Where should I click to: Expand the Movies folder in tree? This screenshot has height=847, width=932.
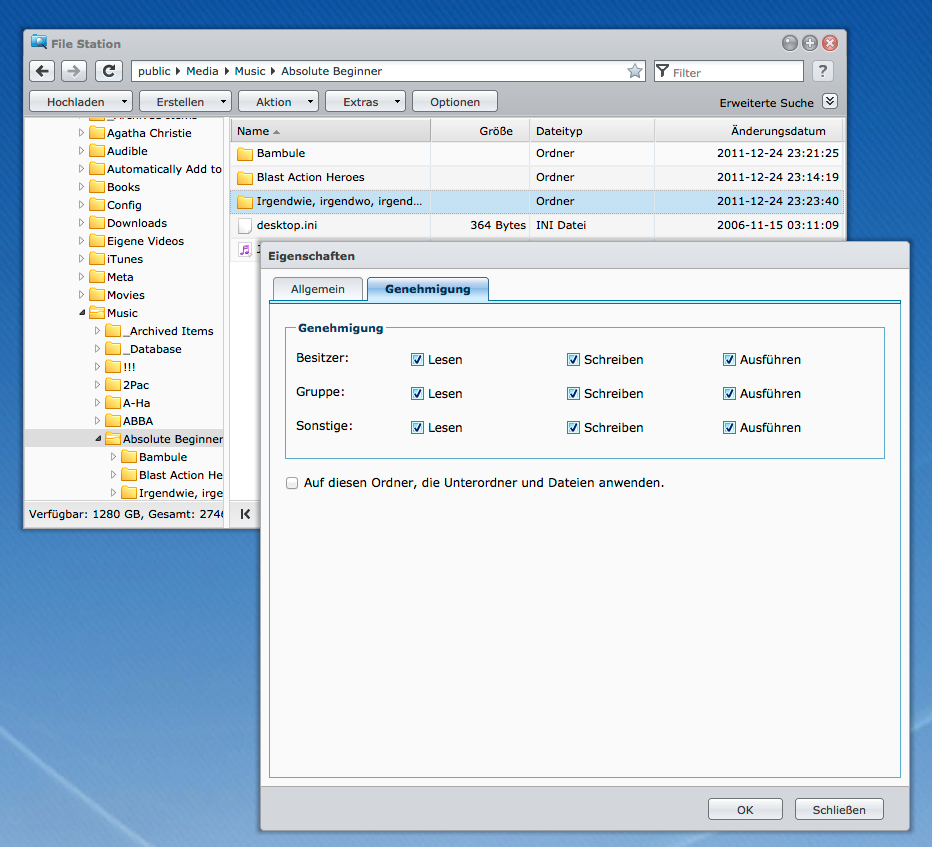82,295
